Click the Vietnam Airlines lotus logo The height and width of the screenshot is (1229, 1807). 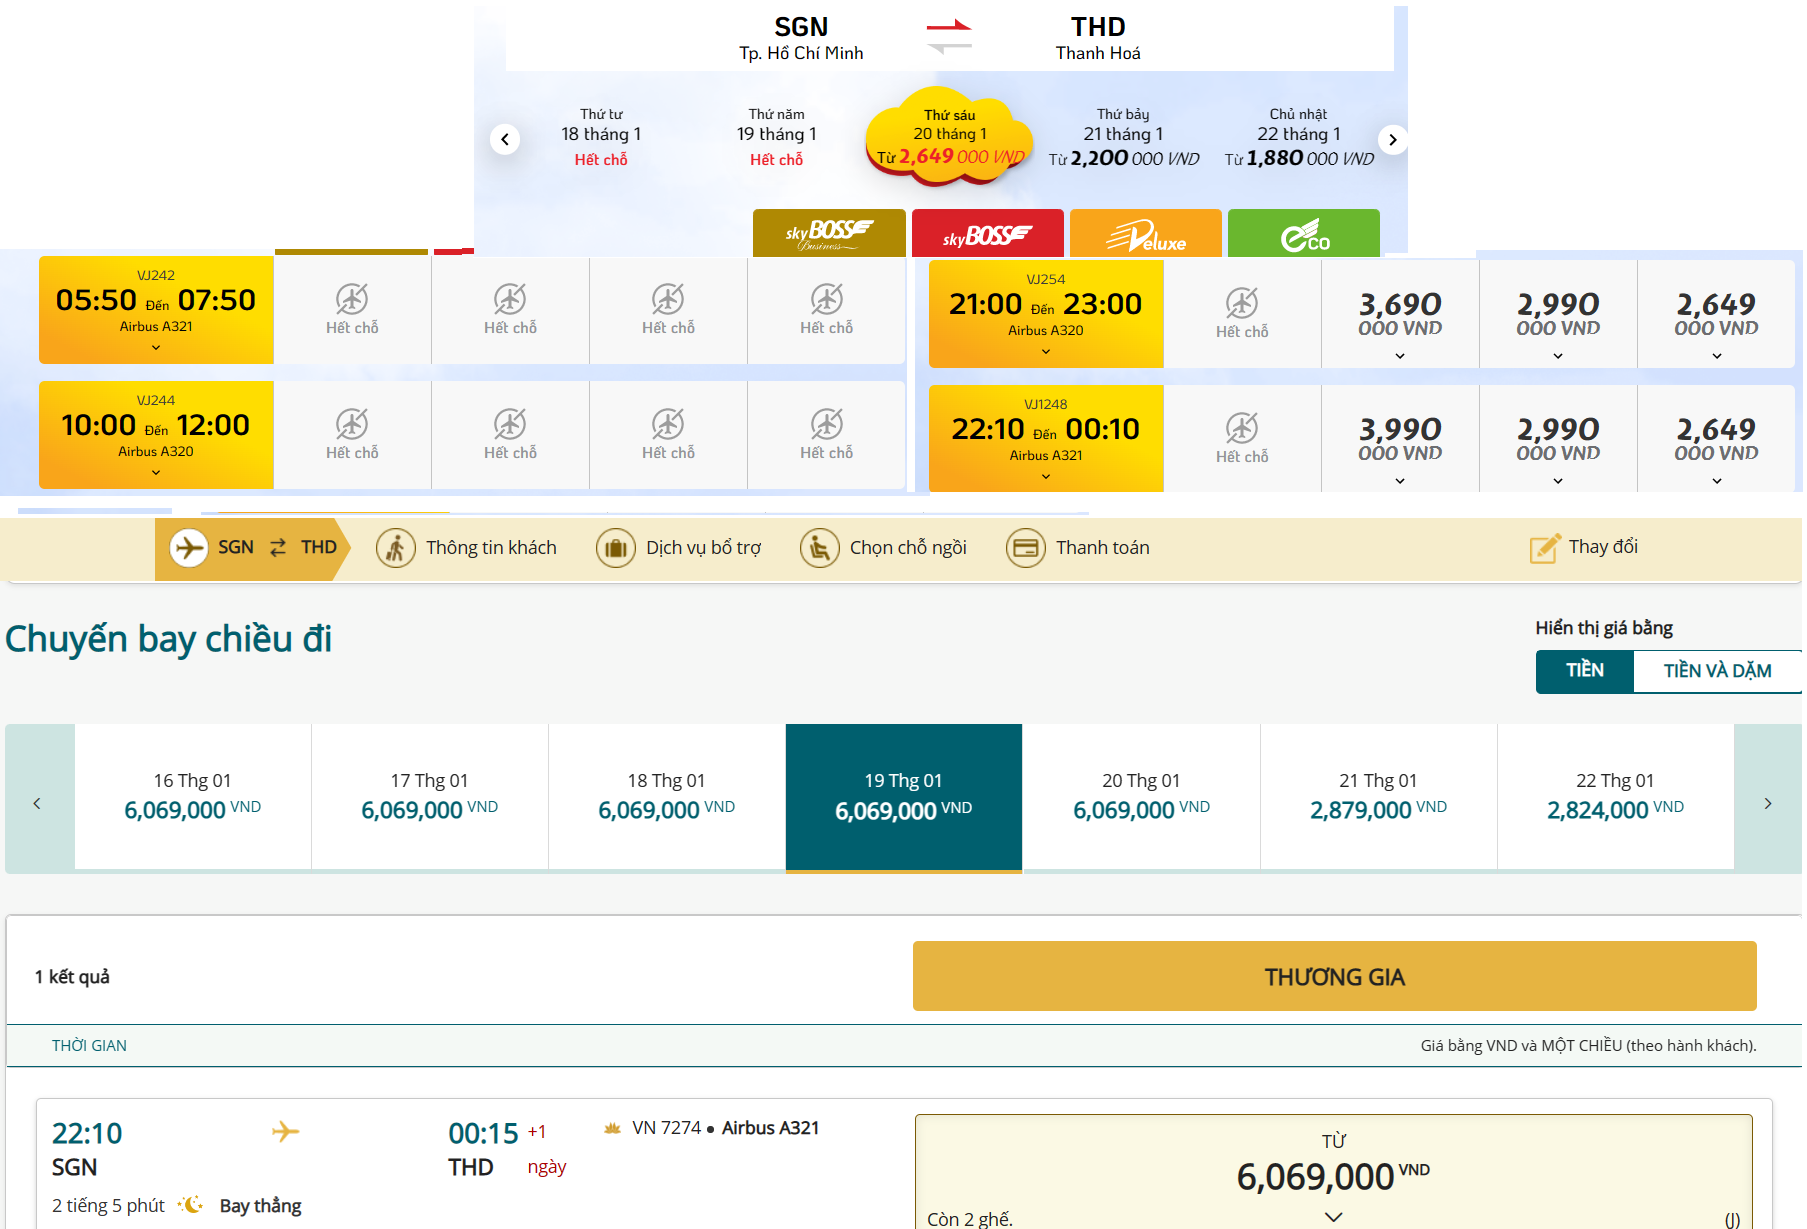pyautogui.click(x=613, y=1128)
